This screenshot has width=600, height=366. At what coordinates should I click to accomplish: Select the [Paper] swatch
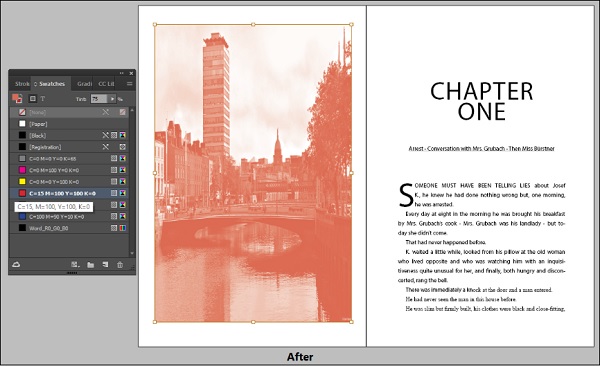coord(69,124)
